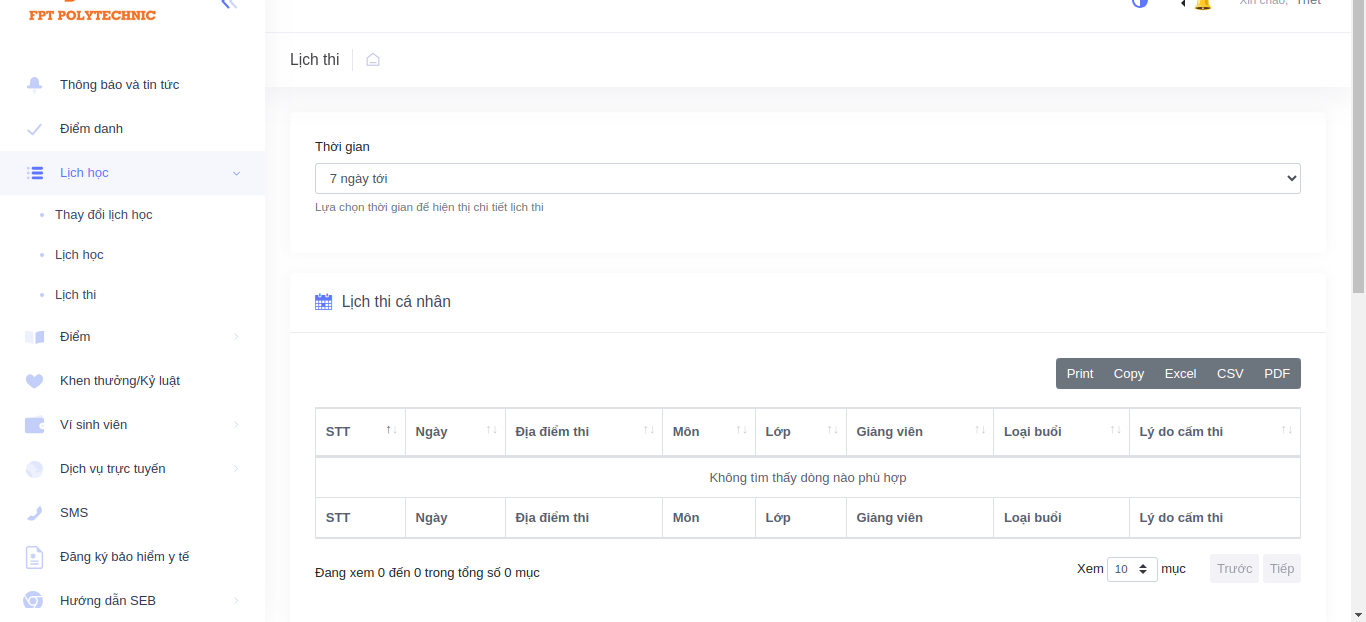1366x622 pixels.
Task: Click the document icon beside Đăng ký bảo hiểm y tế
Action: pos(35,557)
